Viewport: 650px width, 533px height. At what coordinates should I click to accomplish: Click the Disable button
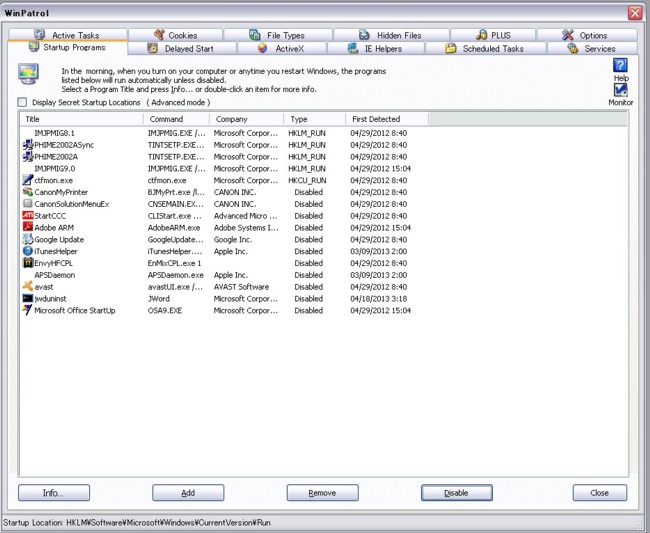pos(457,493)
